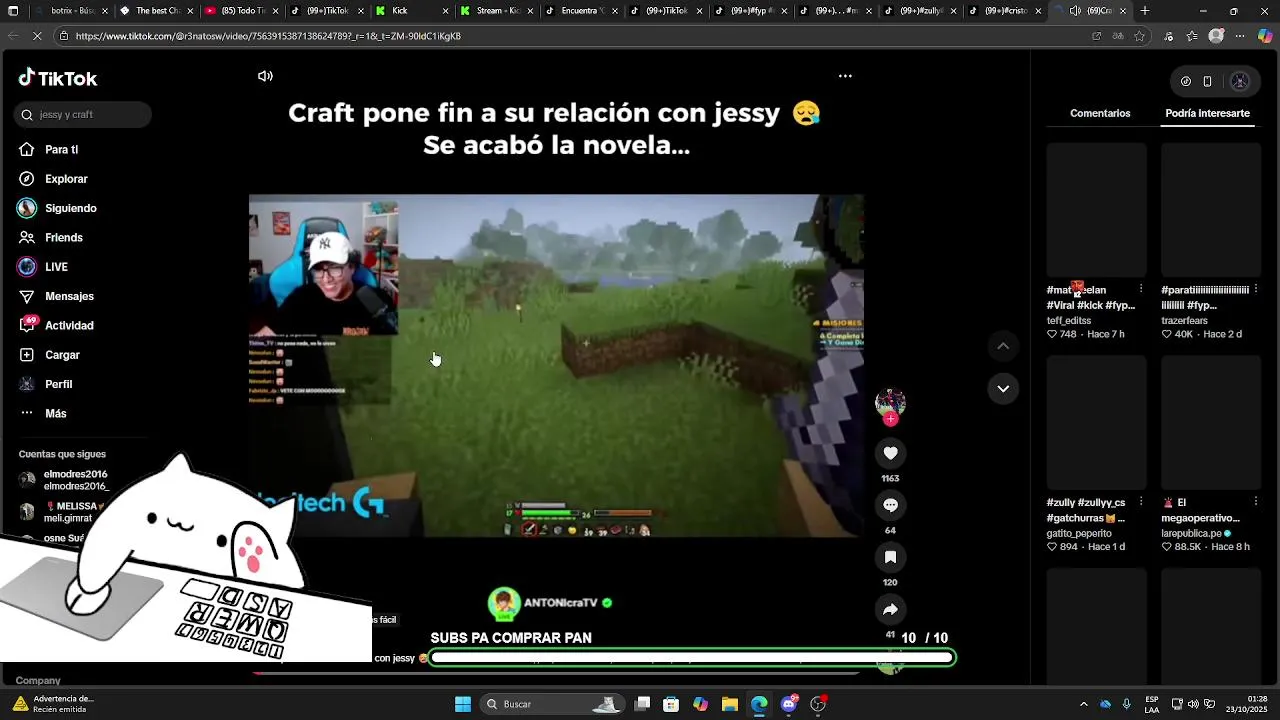Open followed account elmodres2016
Image resolution: width=1280 pixels, height=720 pixels.
click(65, 480)
